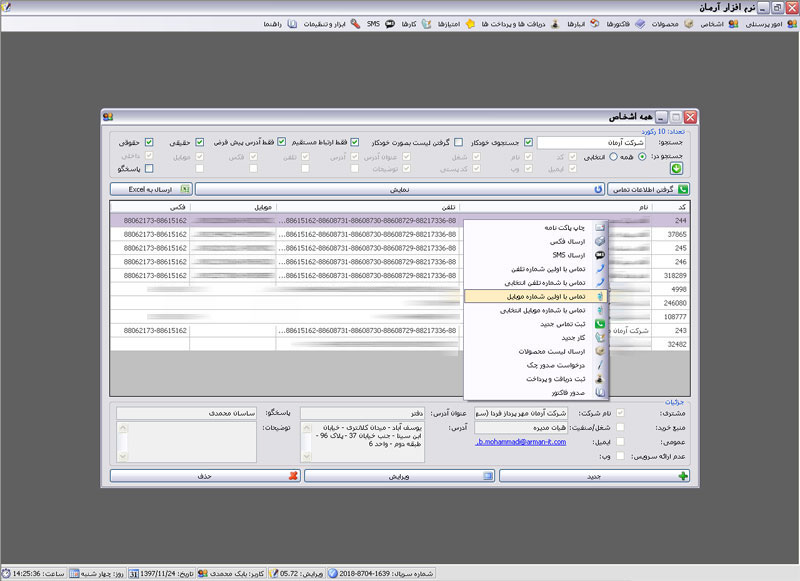
Task: Click the main window title bar app icon
Action: pyautogui.click(x=6, y=7)
